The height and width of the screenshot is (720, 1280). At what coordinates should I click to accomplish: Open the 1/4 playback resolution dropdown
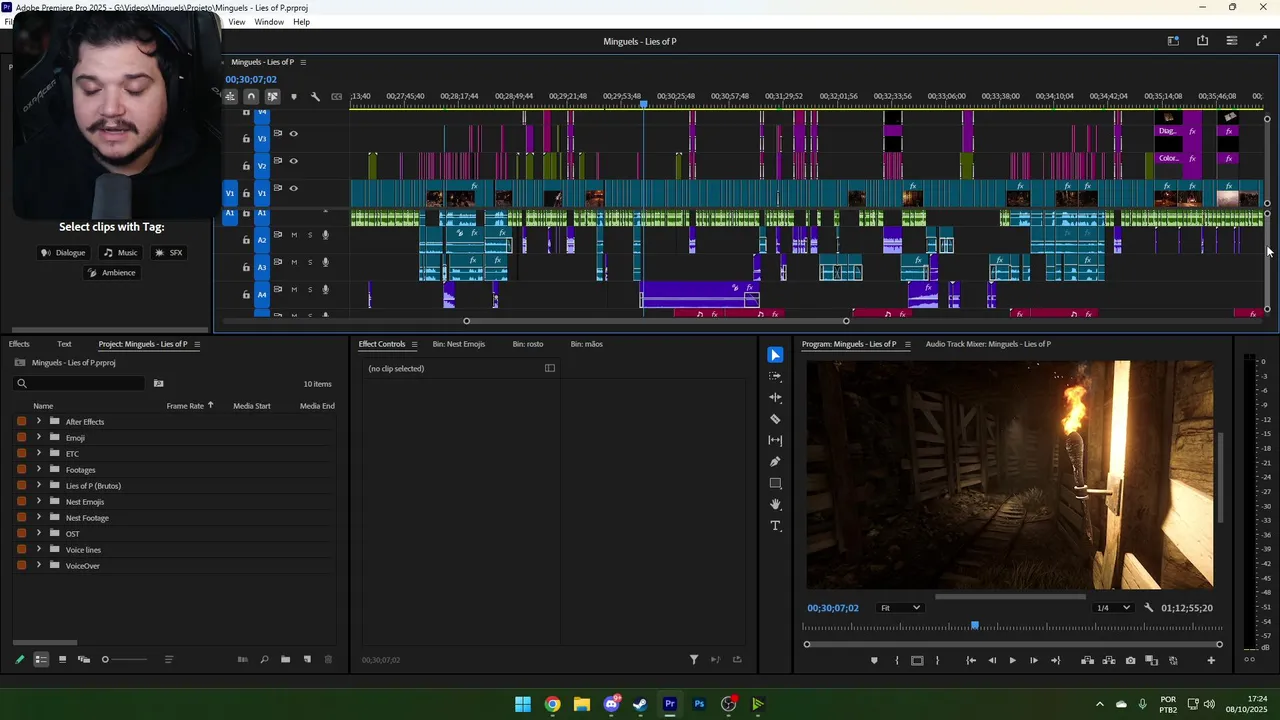tap(1113, 608)
